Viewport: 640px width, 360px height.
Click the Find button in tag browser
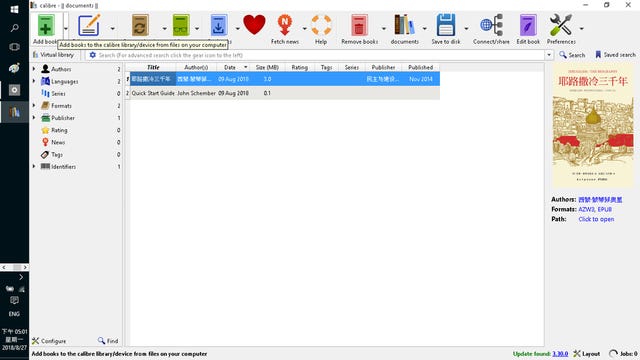[x=108, y=341]
